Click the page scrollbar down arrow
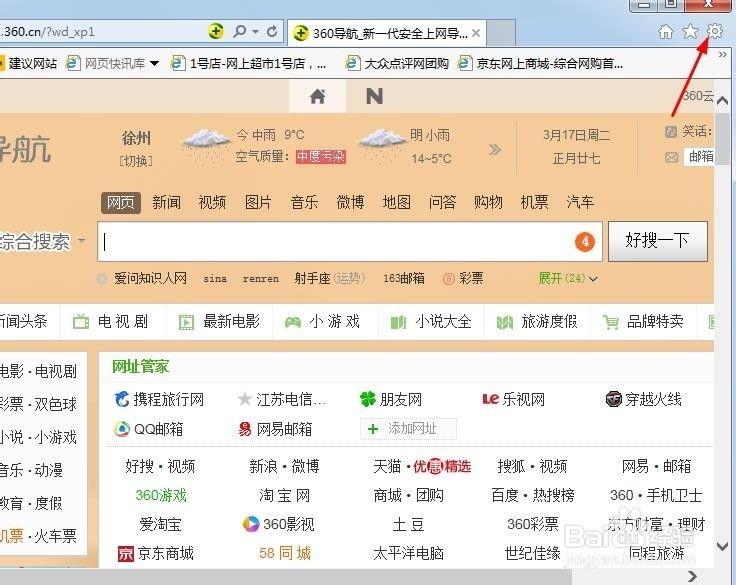The image size is (736, 585). click(723, 547)
